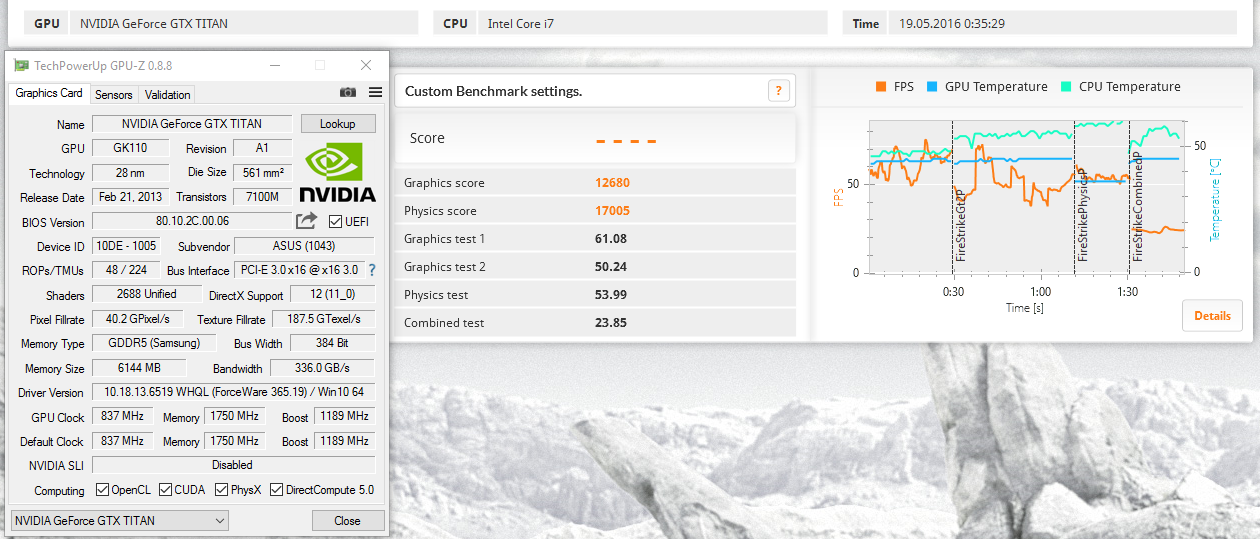Screen dimensions: 1260x539
Task: Click the Time value 19.05.2016 0:35:29
Action: (x=951, y=23)
